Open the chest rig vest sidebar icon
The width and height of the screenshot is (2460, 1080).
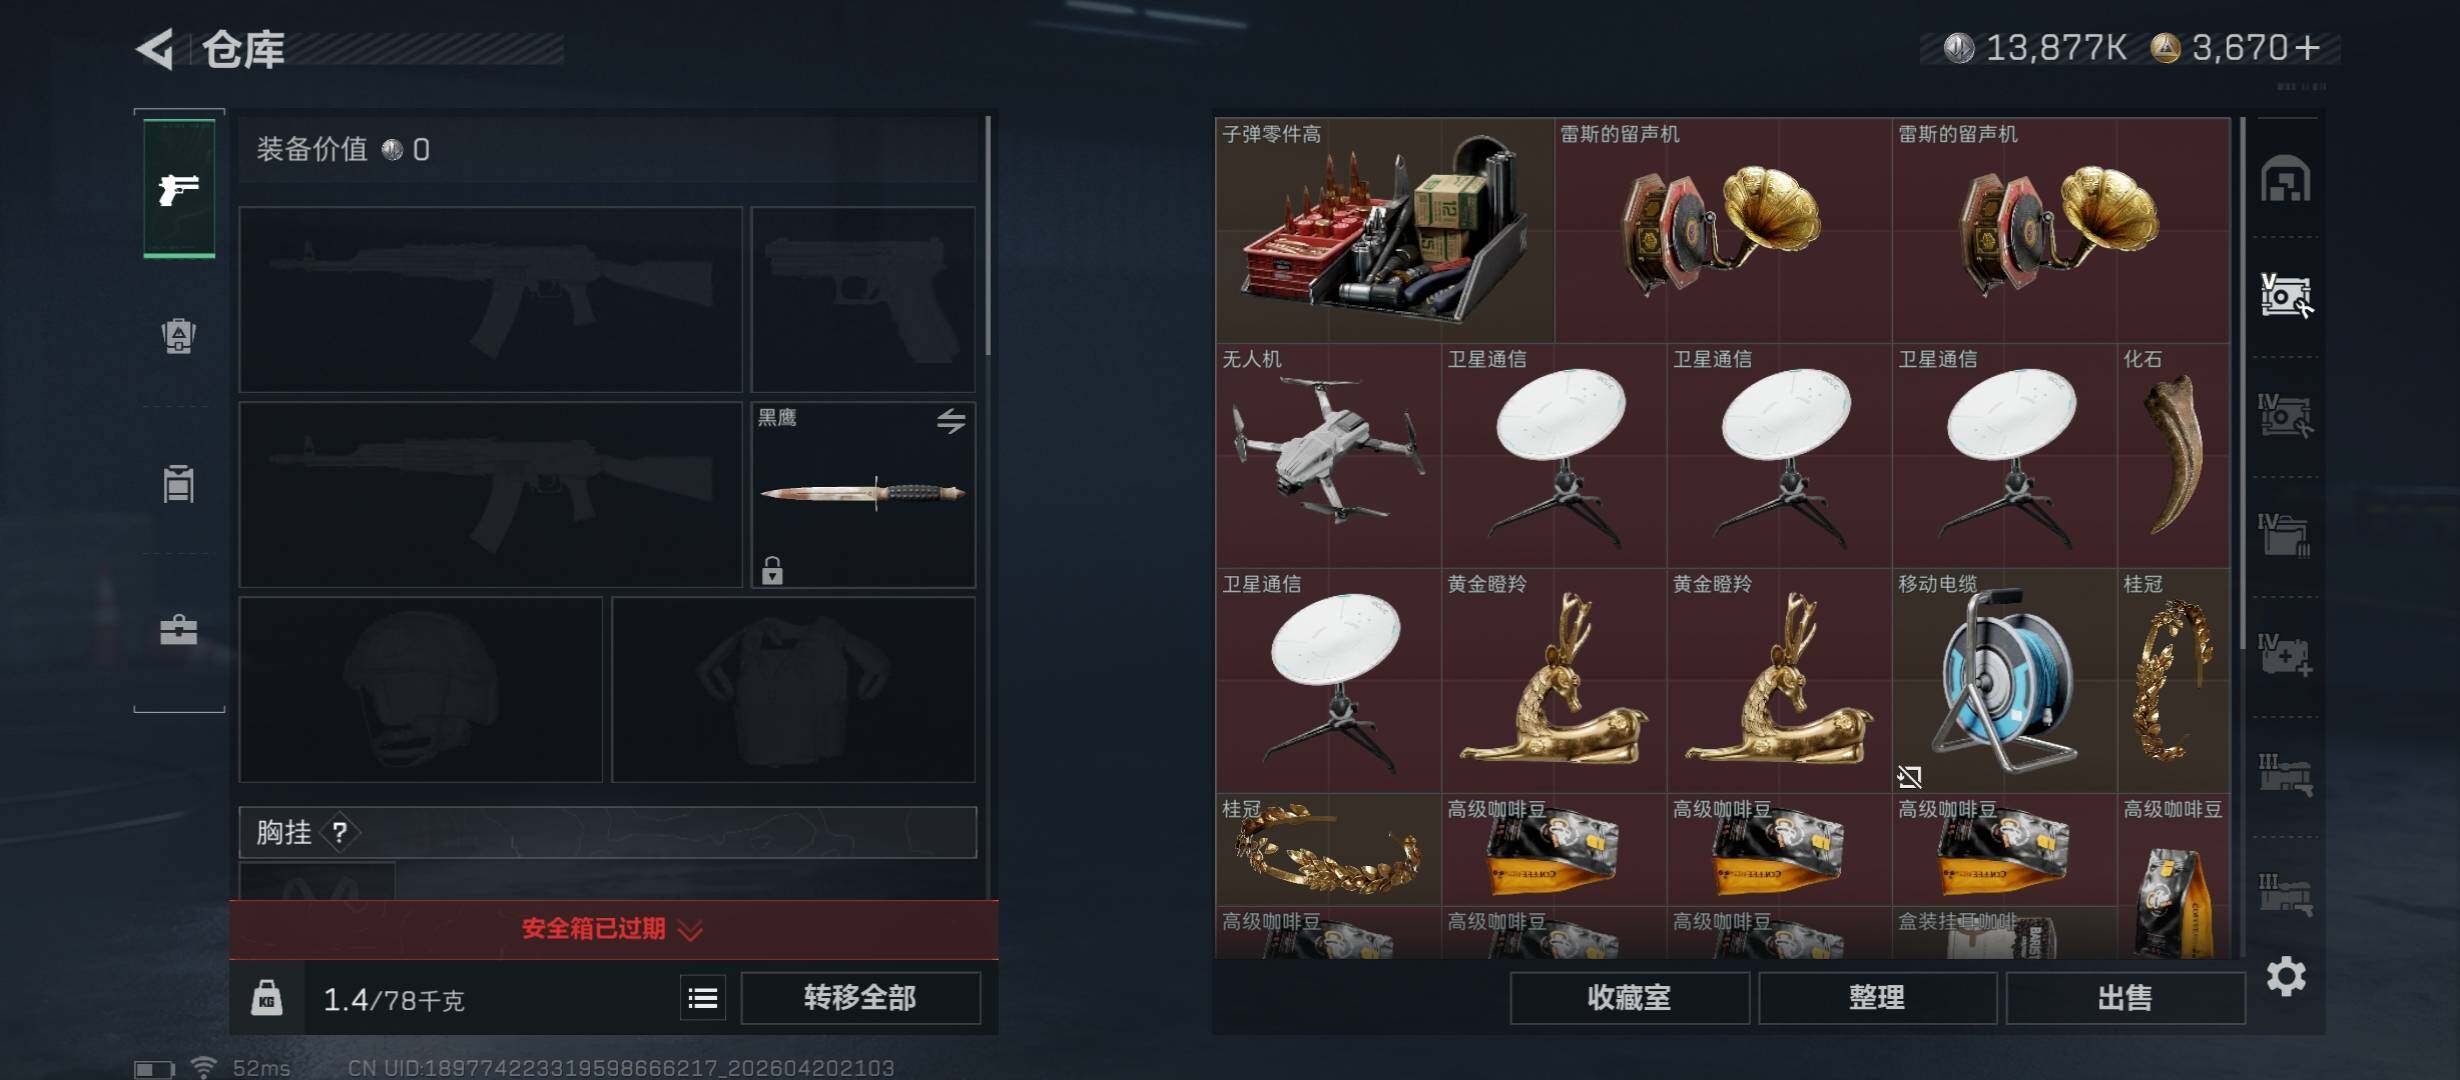179,483
